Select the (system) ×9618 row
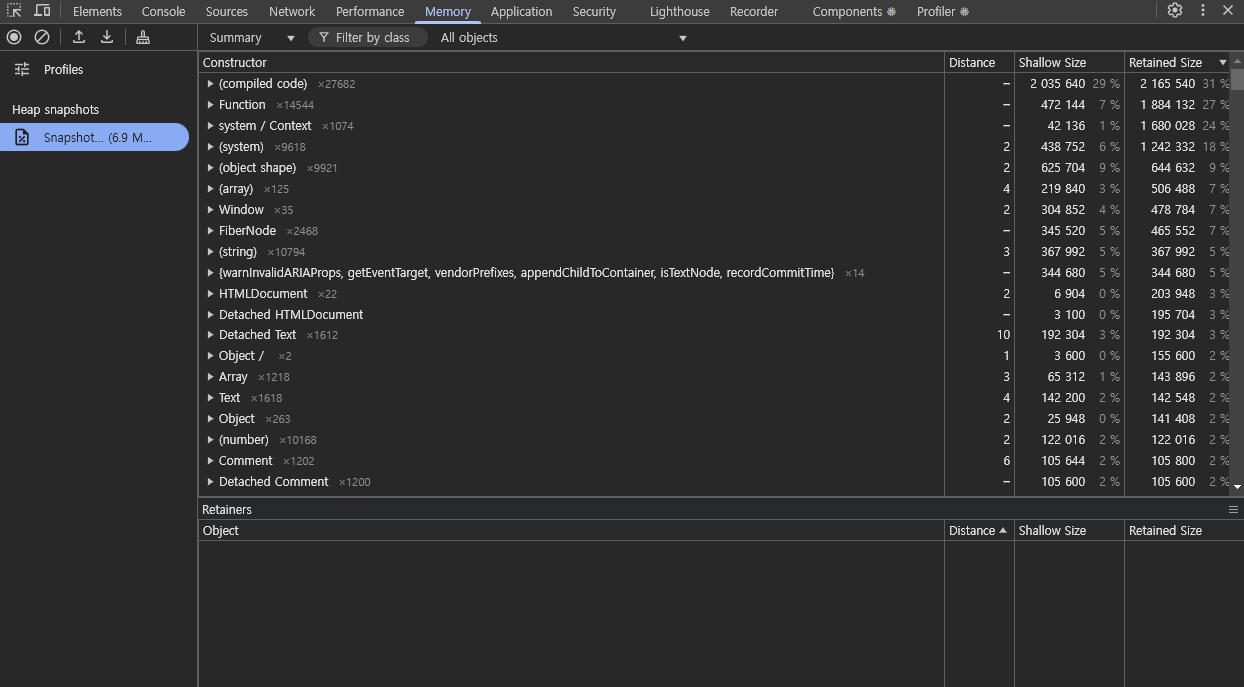The height and width of the screenshot is (687, 1244). pyautogui.click(x=714, y=147)
